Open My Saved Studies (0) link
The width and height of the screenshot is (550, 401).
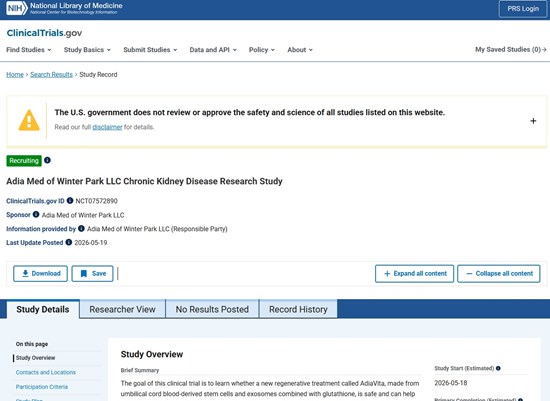pos(511,49)
